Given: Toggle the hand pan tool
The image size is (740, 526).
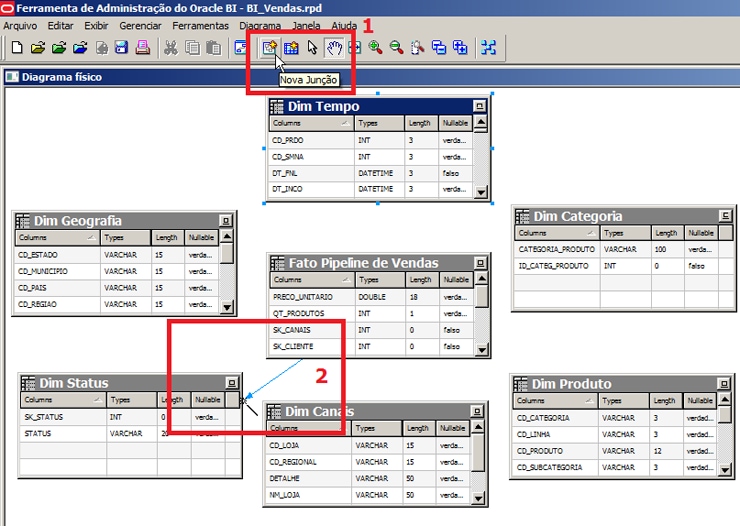Looking at the screenshot, I should click(334, 48).
